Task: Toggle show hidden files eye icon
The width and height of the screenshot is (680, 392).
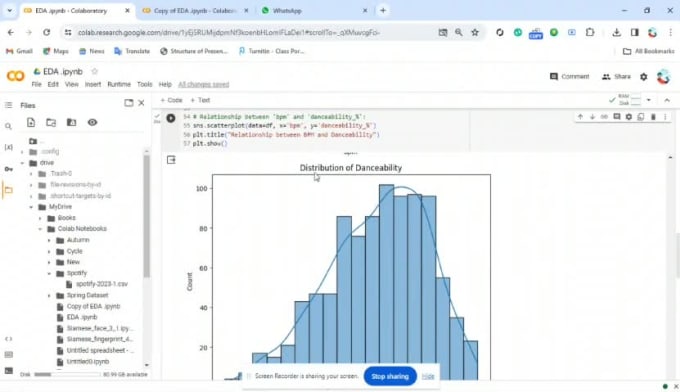Action: coord(92,123)
